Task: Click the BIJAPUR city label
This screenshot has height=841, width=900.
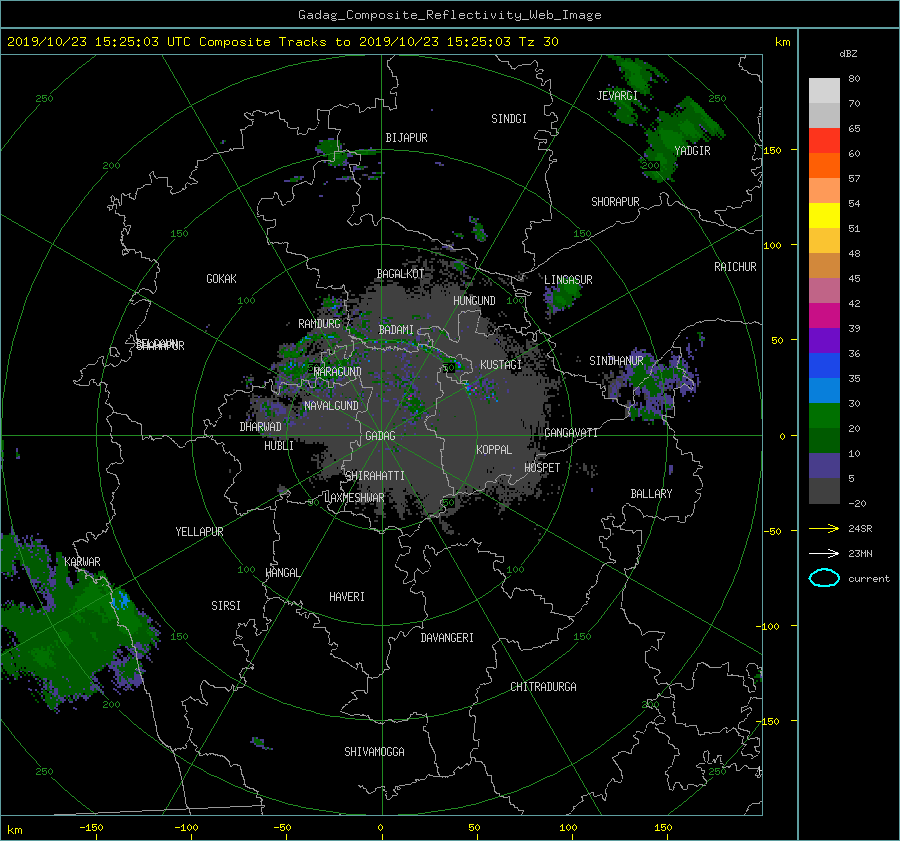Action: point(406,138)
